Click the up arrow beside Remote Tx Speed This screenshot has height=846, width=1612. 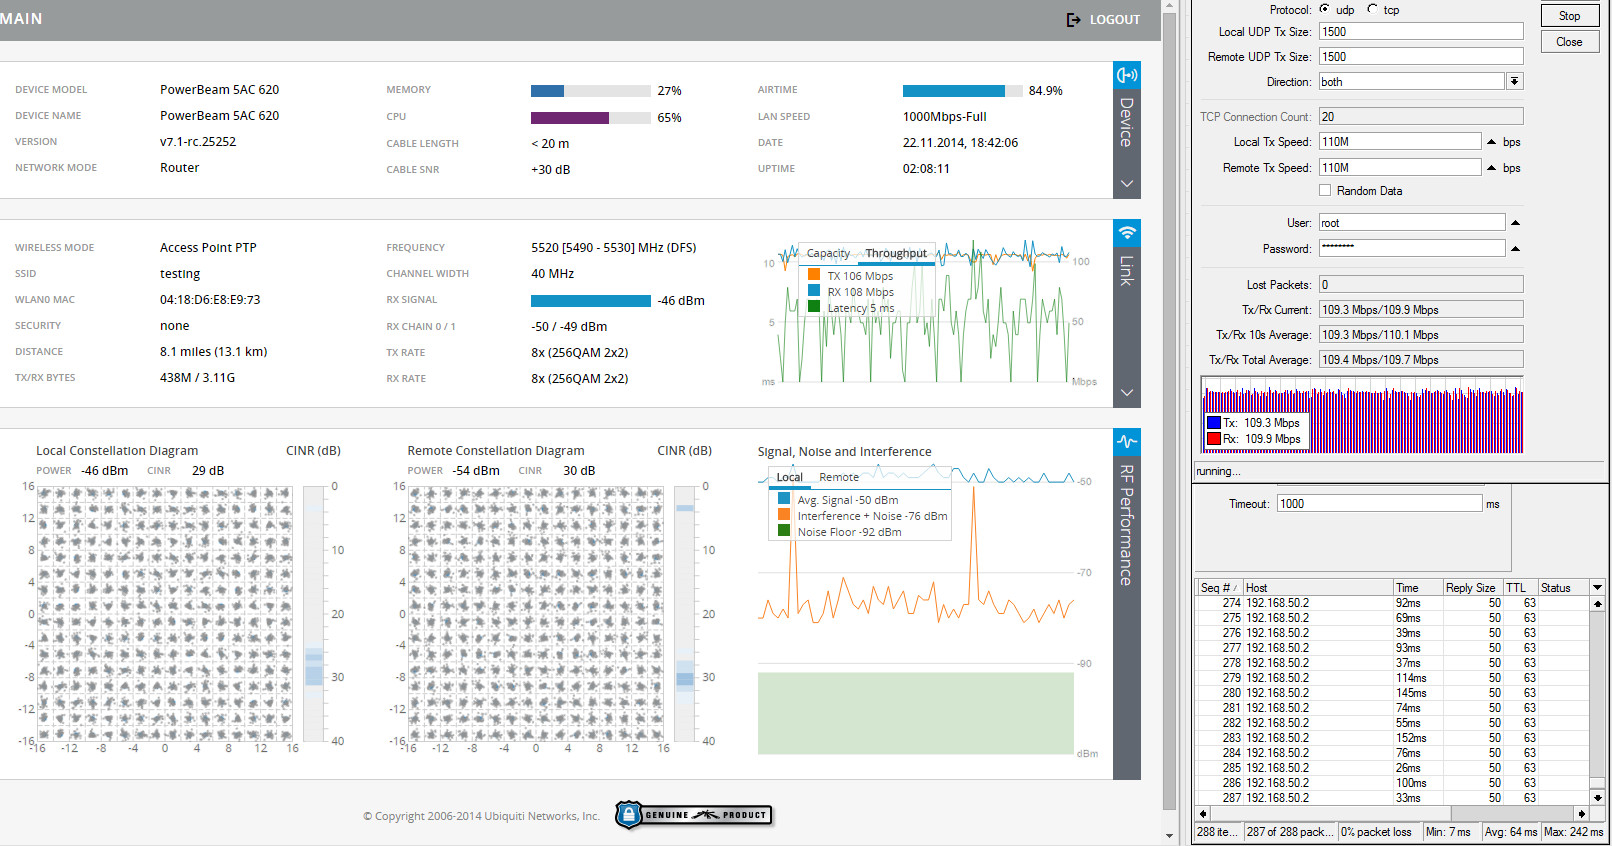tap(1492, 168)
